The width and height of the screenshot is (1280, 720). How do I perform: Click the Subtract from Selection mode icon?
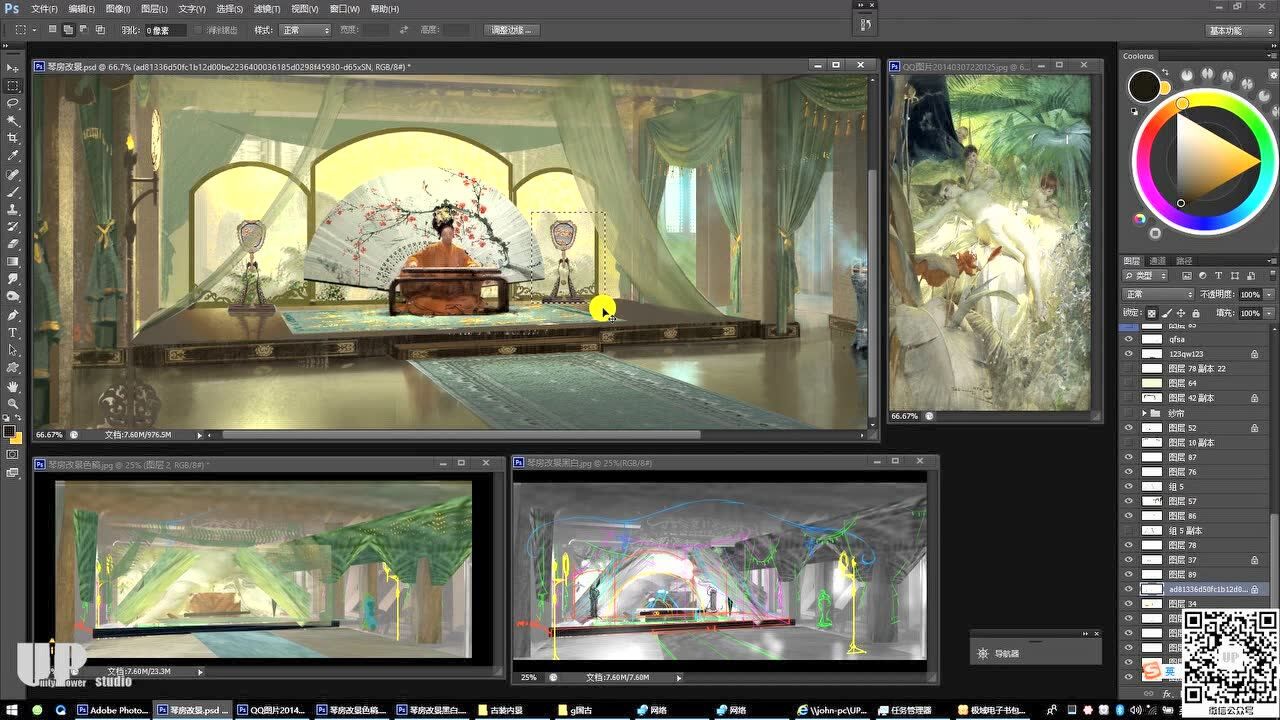tap(82, 30)
